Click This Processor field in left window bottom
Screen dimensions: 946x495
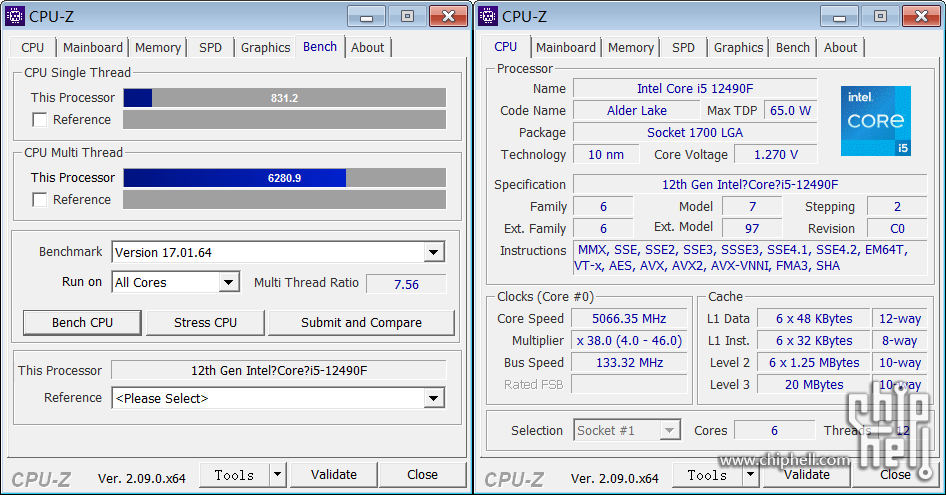pos(279,371)
